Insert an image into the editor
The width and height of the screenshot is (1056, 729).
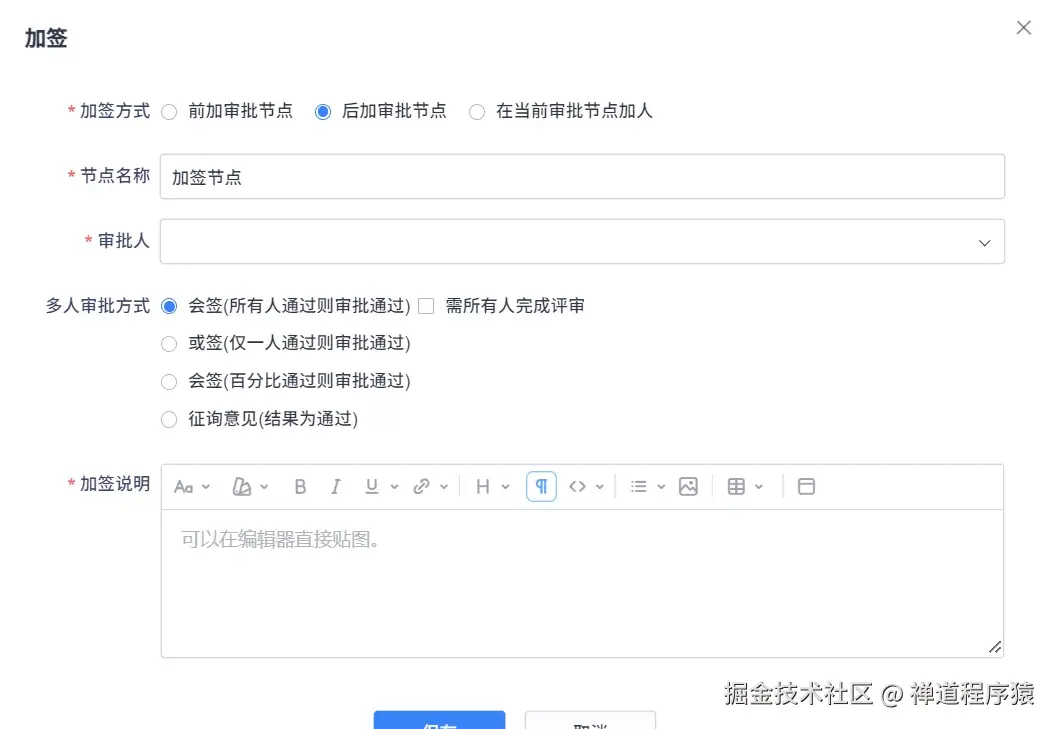(687, 486)
